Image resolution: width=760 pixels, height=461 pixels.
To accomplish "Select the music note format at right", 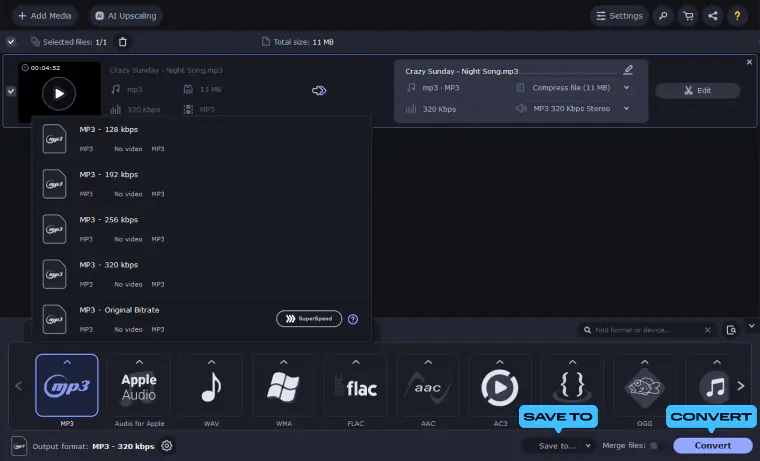I will coord(716,387).
